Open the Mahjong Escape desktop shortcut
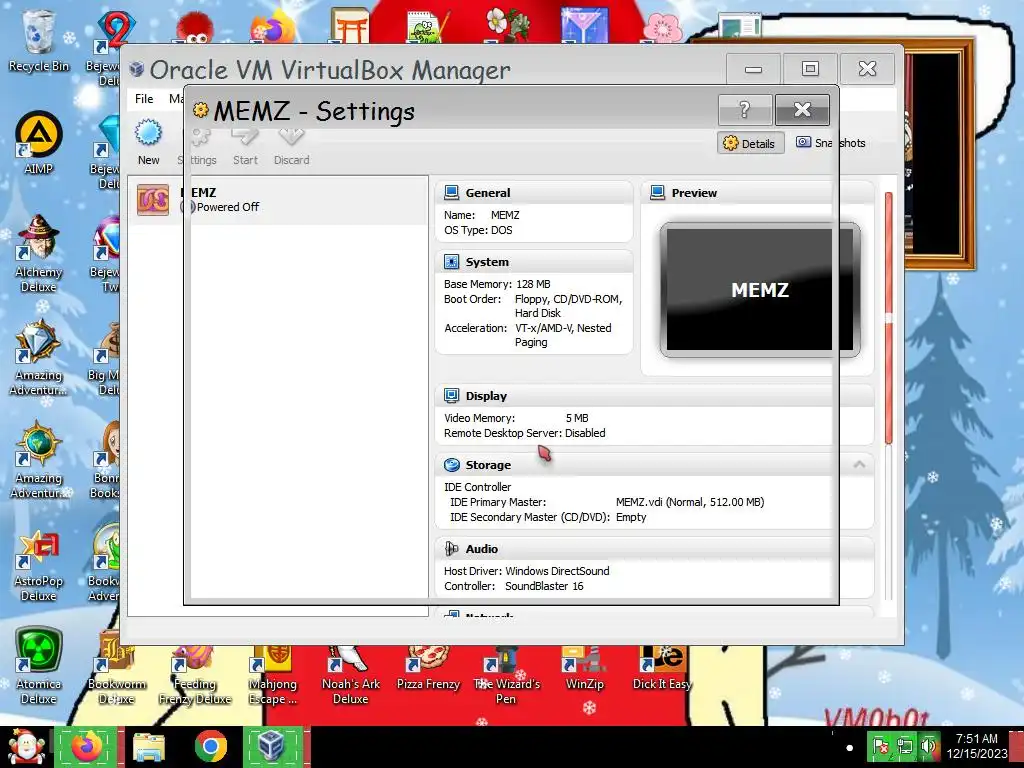Image resolution: width=1024 pixels, height=768 pixels. [x=272, y=676]
